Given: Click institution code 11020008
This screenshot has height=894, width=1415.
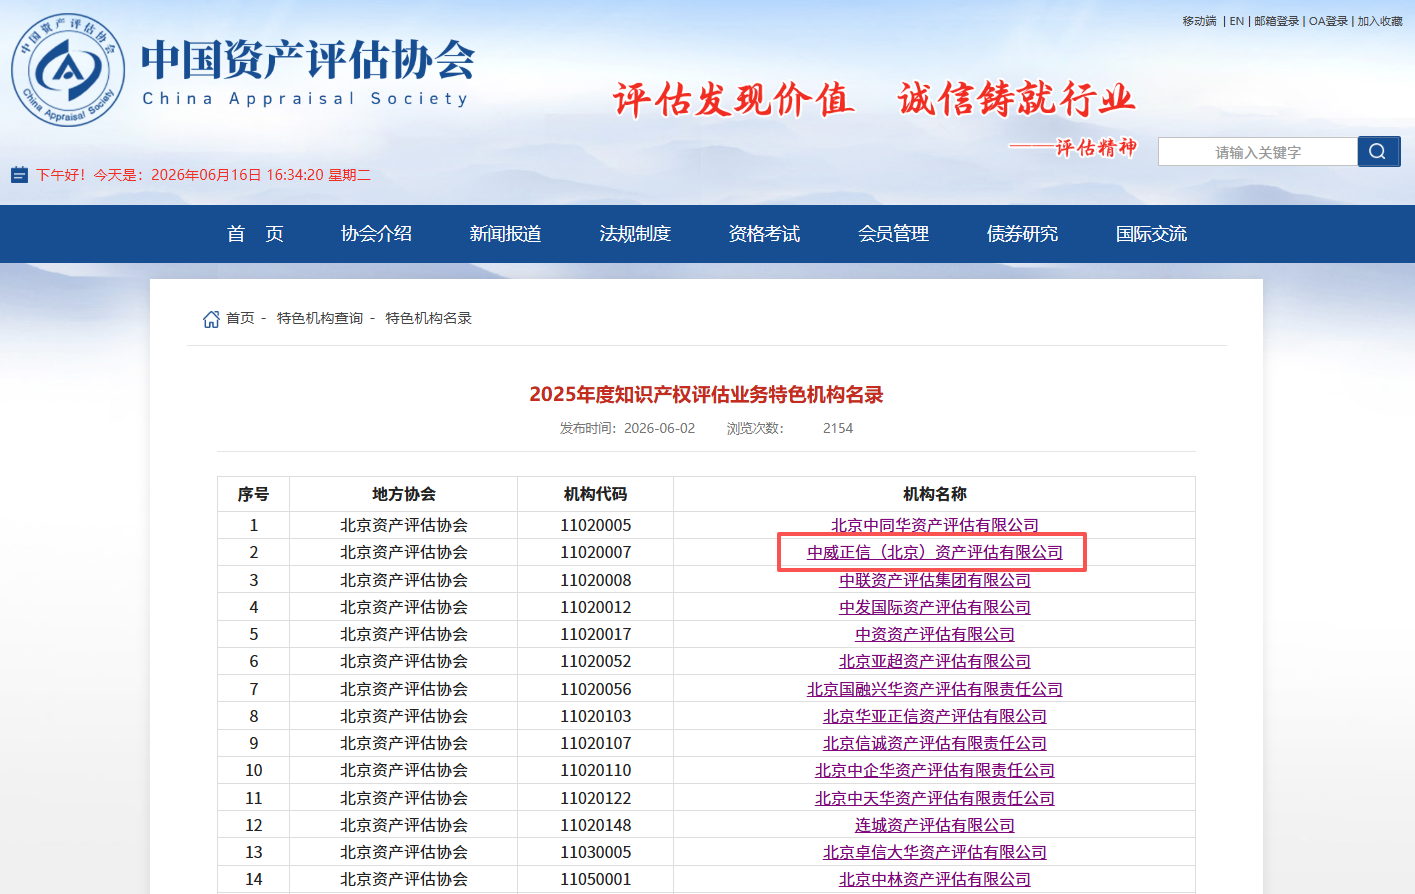Looking at the screenshot, I should pyautogui.click(x=596, y=580).
